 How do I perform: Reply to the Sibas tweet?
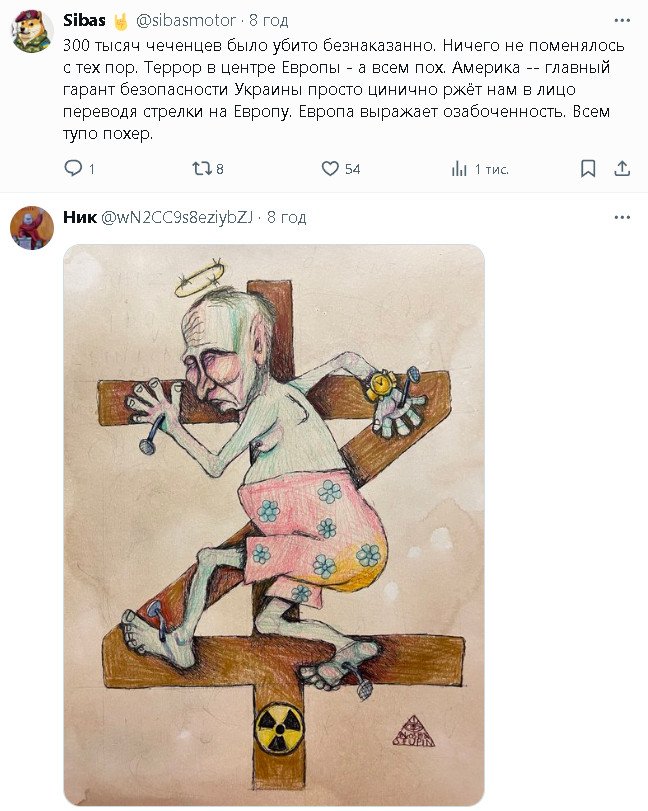tap(73, 169)
